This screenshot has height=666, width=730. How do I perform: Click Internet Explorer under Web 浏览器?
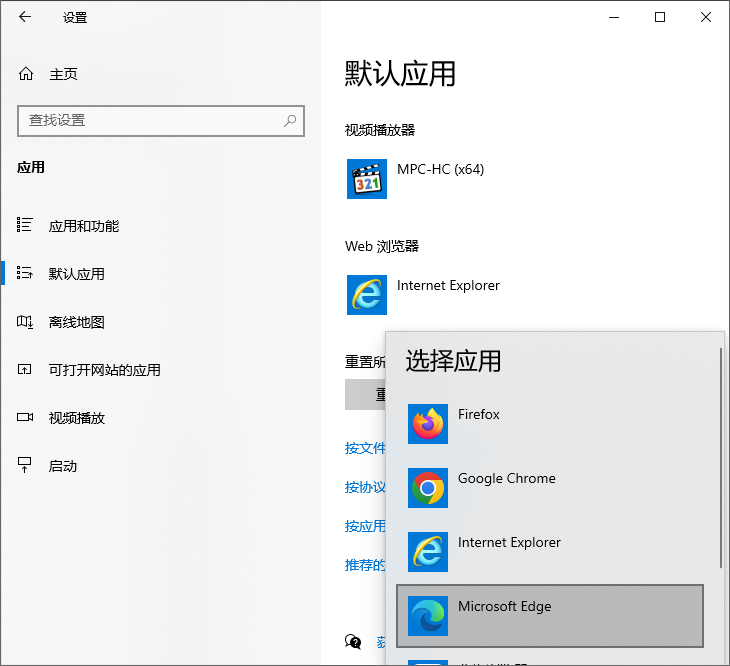click(448, 285)
